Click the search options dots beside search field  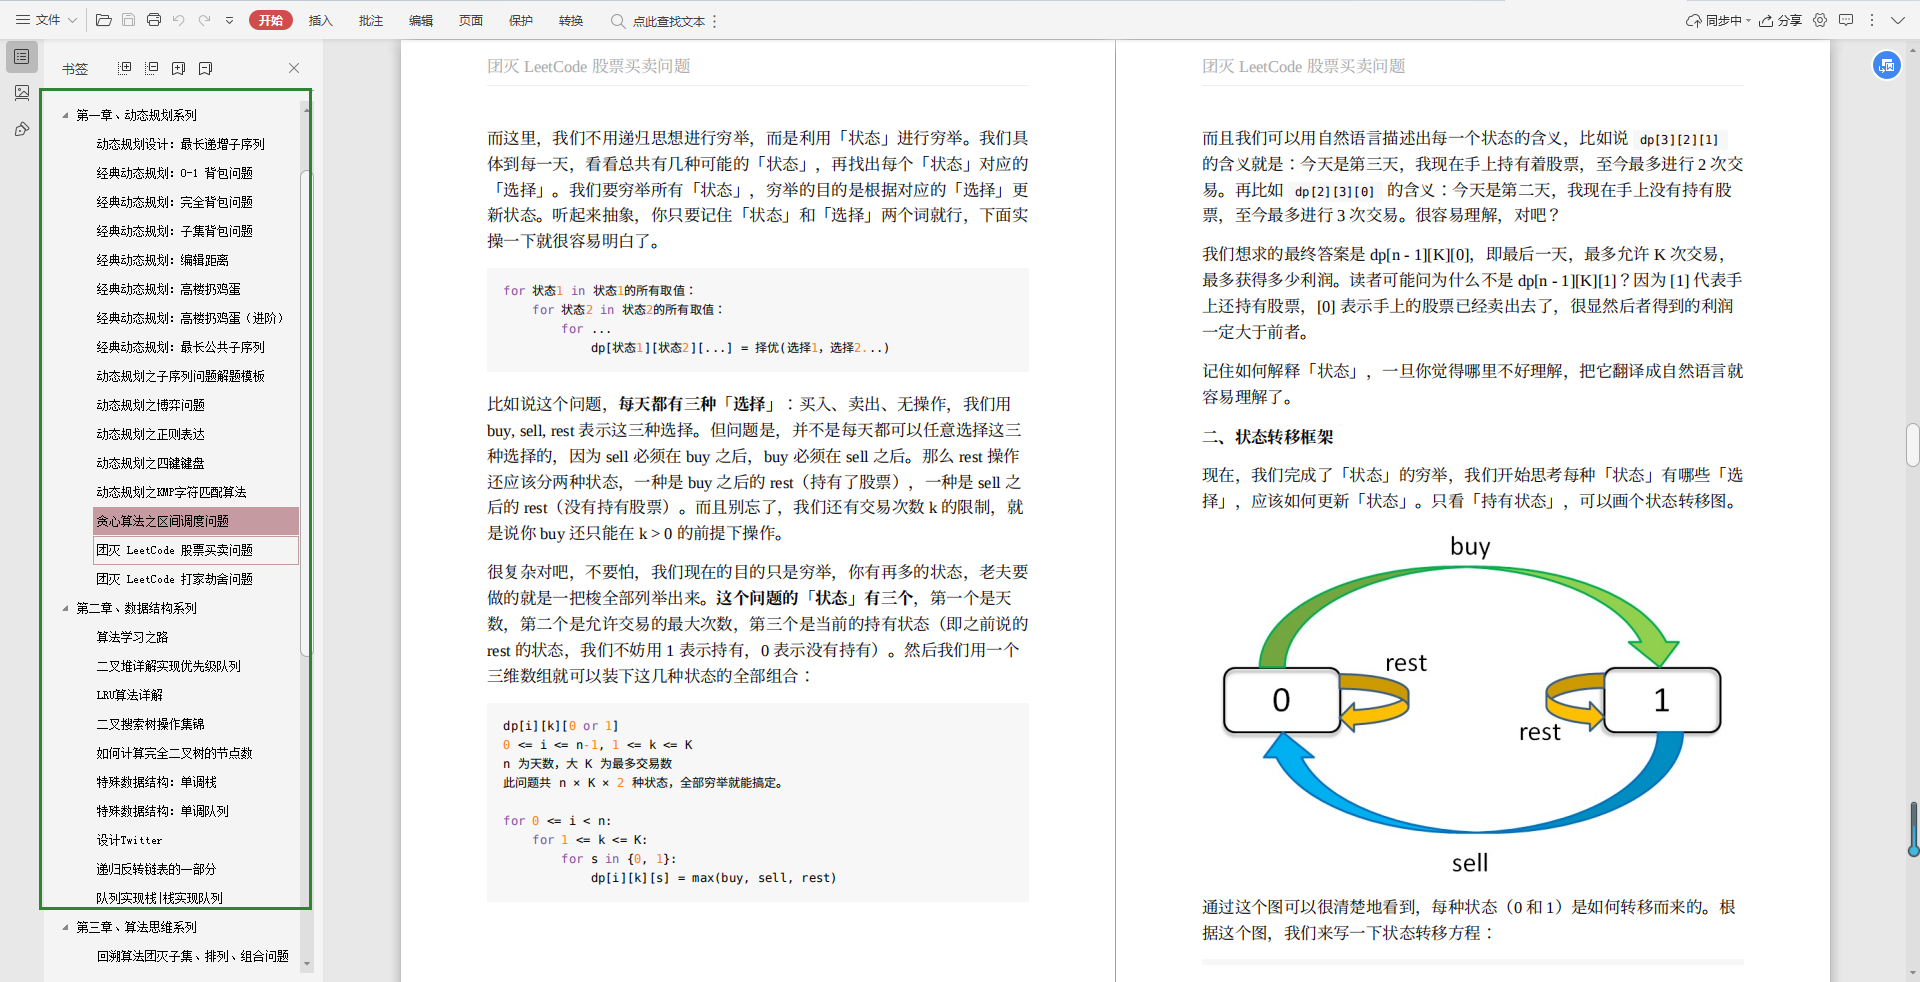(714, 21)
